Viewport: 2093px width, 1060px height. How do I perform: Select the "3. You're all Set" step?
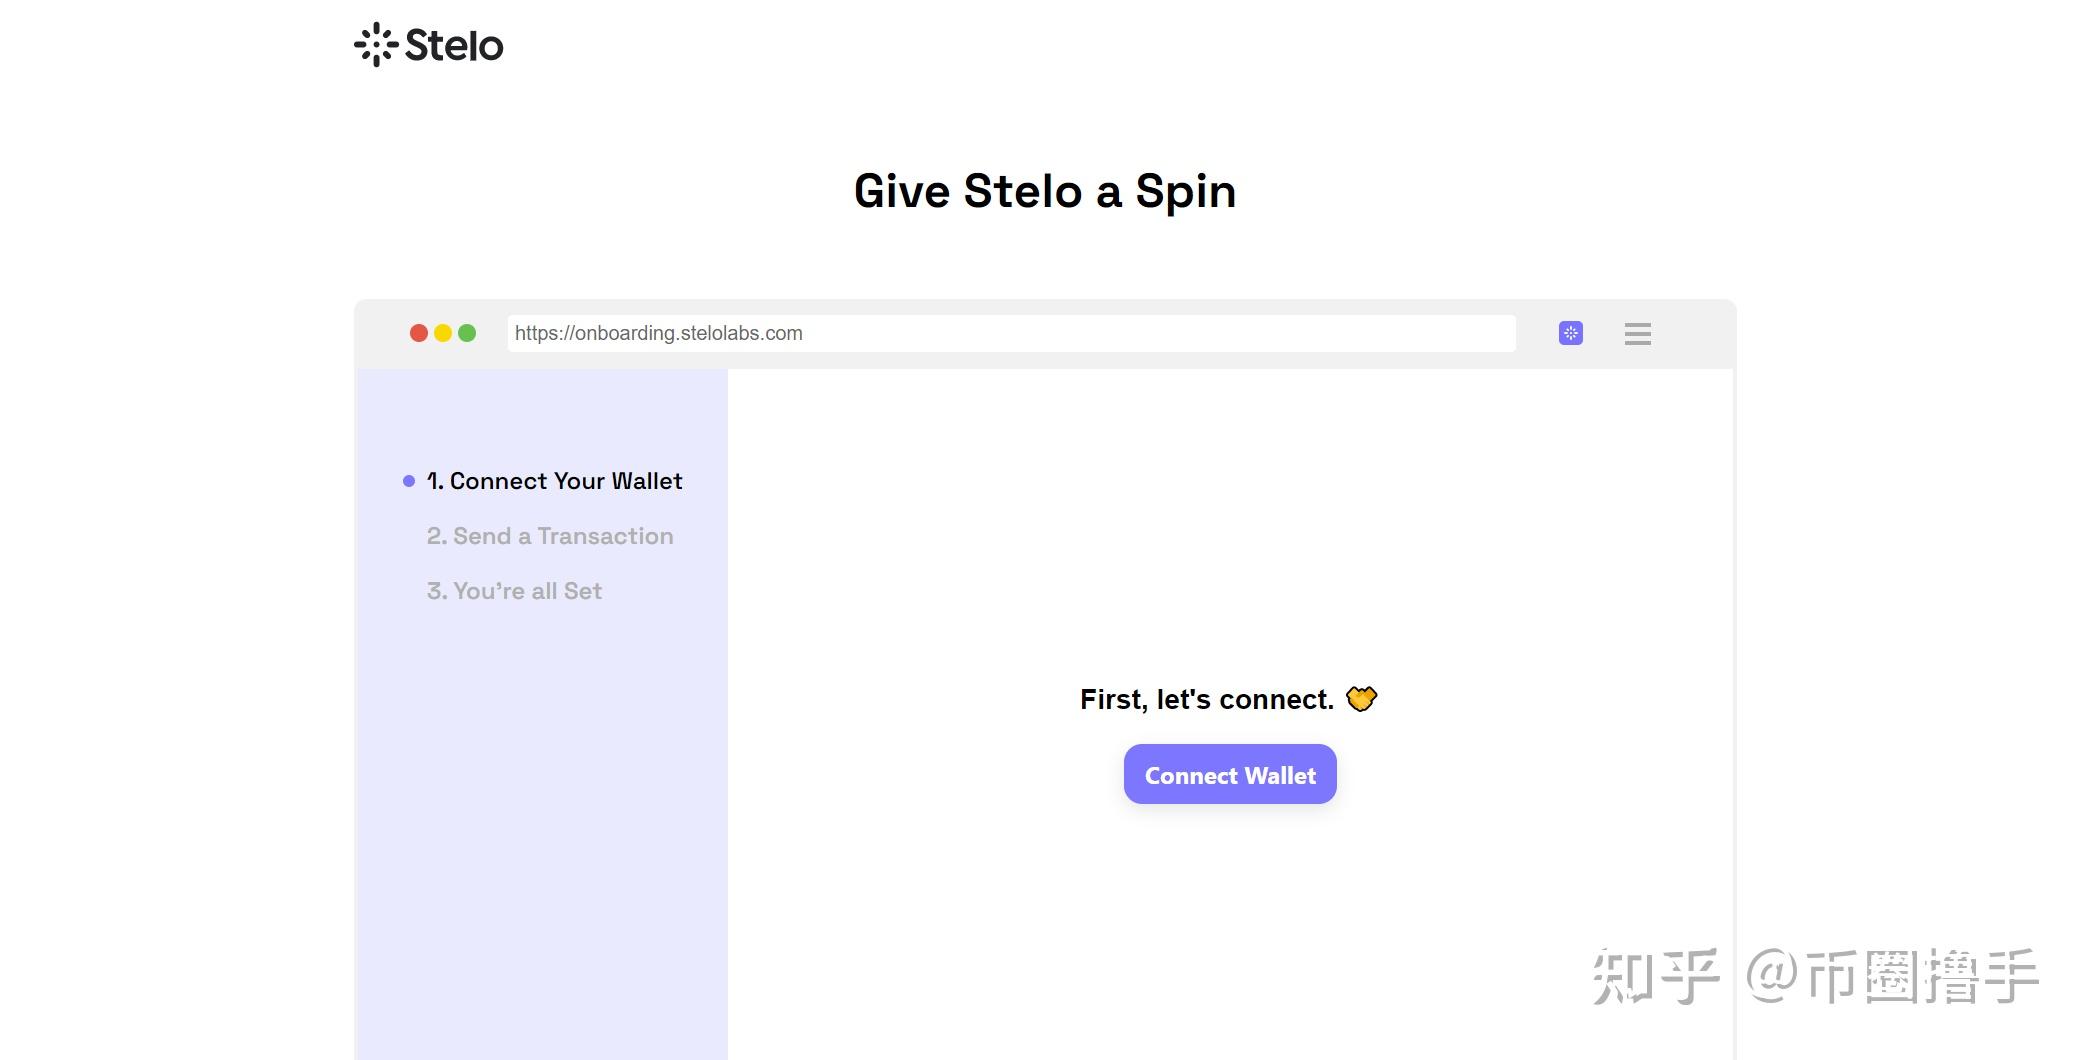514,591
